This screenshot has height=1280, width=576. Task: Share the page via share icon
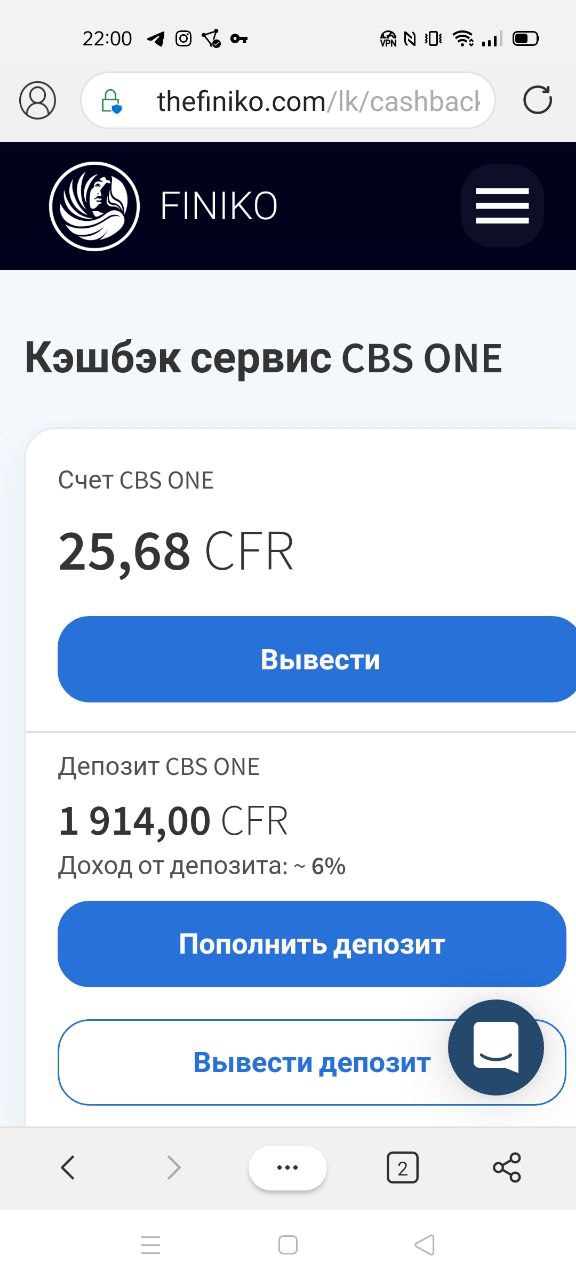pyautogui.click(x=507, y=1167)
